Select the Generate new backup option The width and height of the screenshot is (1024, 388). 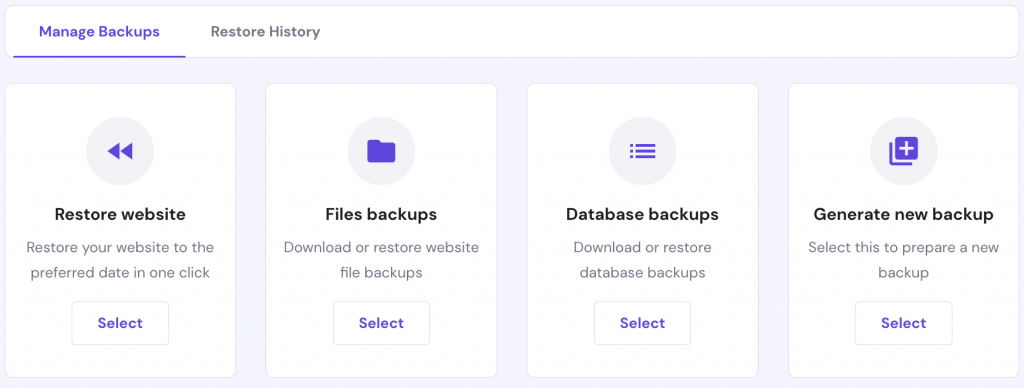tap(904, 323)
